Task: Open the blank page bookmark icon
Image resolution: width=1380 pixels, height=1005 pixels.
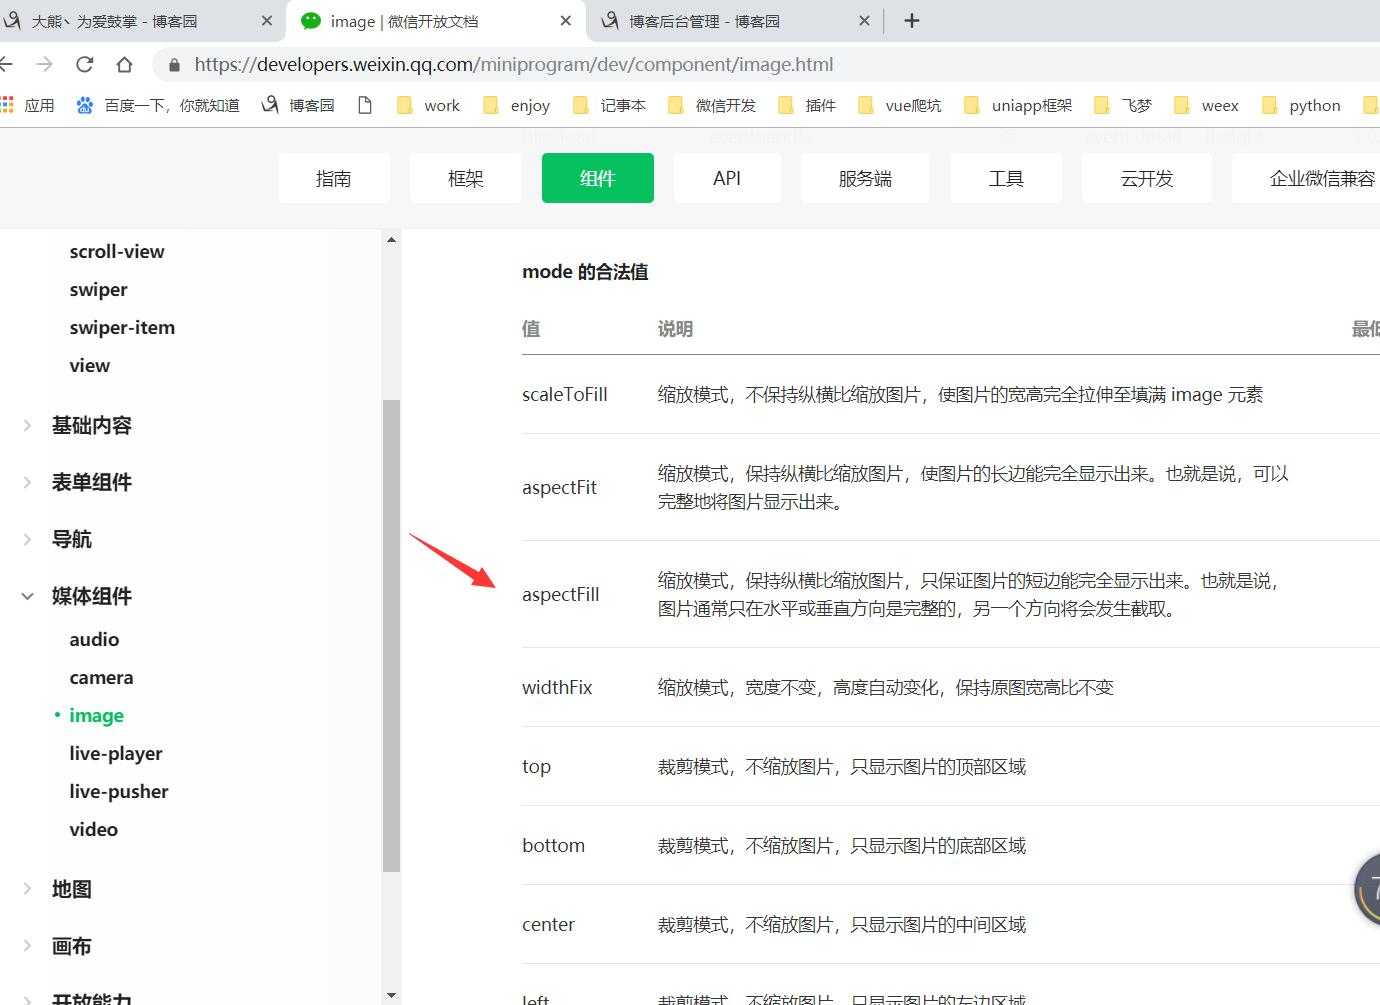Action: 365,105
